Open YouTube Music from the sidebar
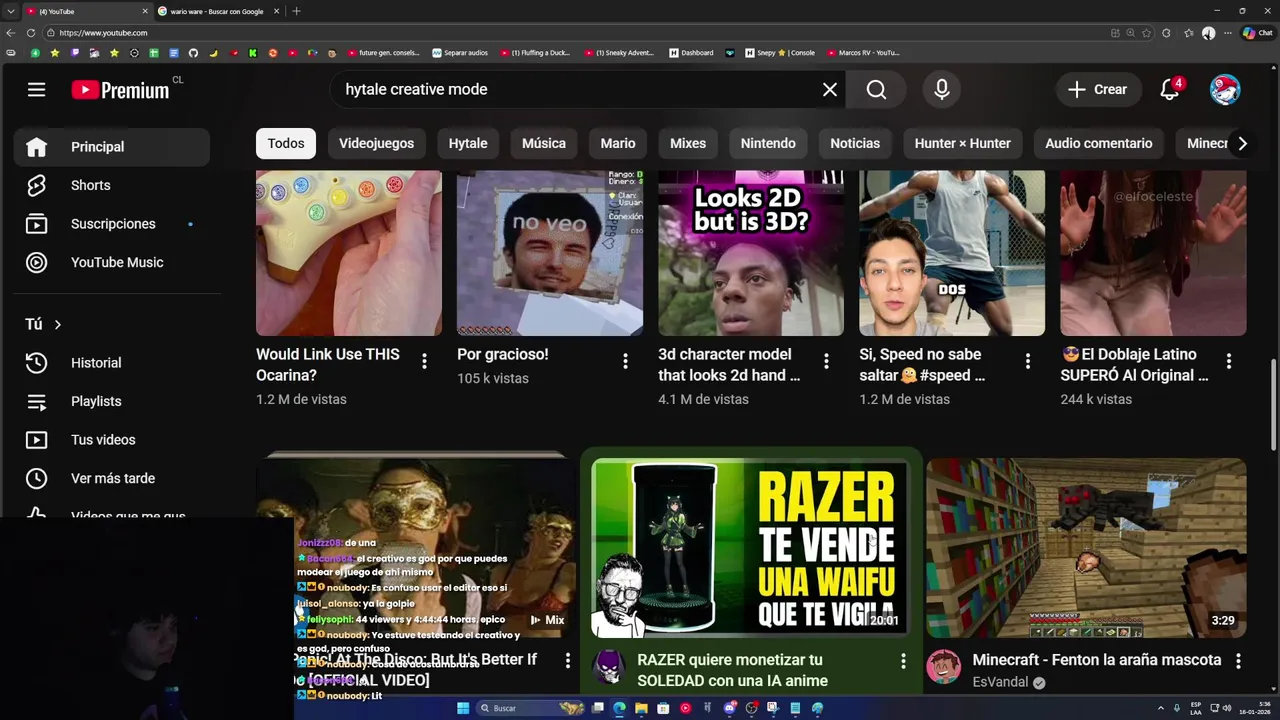Viewport: 1280px width, 720px height. coord(112,262)
